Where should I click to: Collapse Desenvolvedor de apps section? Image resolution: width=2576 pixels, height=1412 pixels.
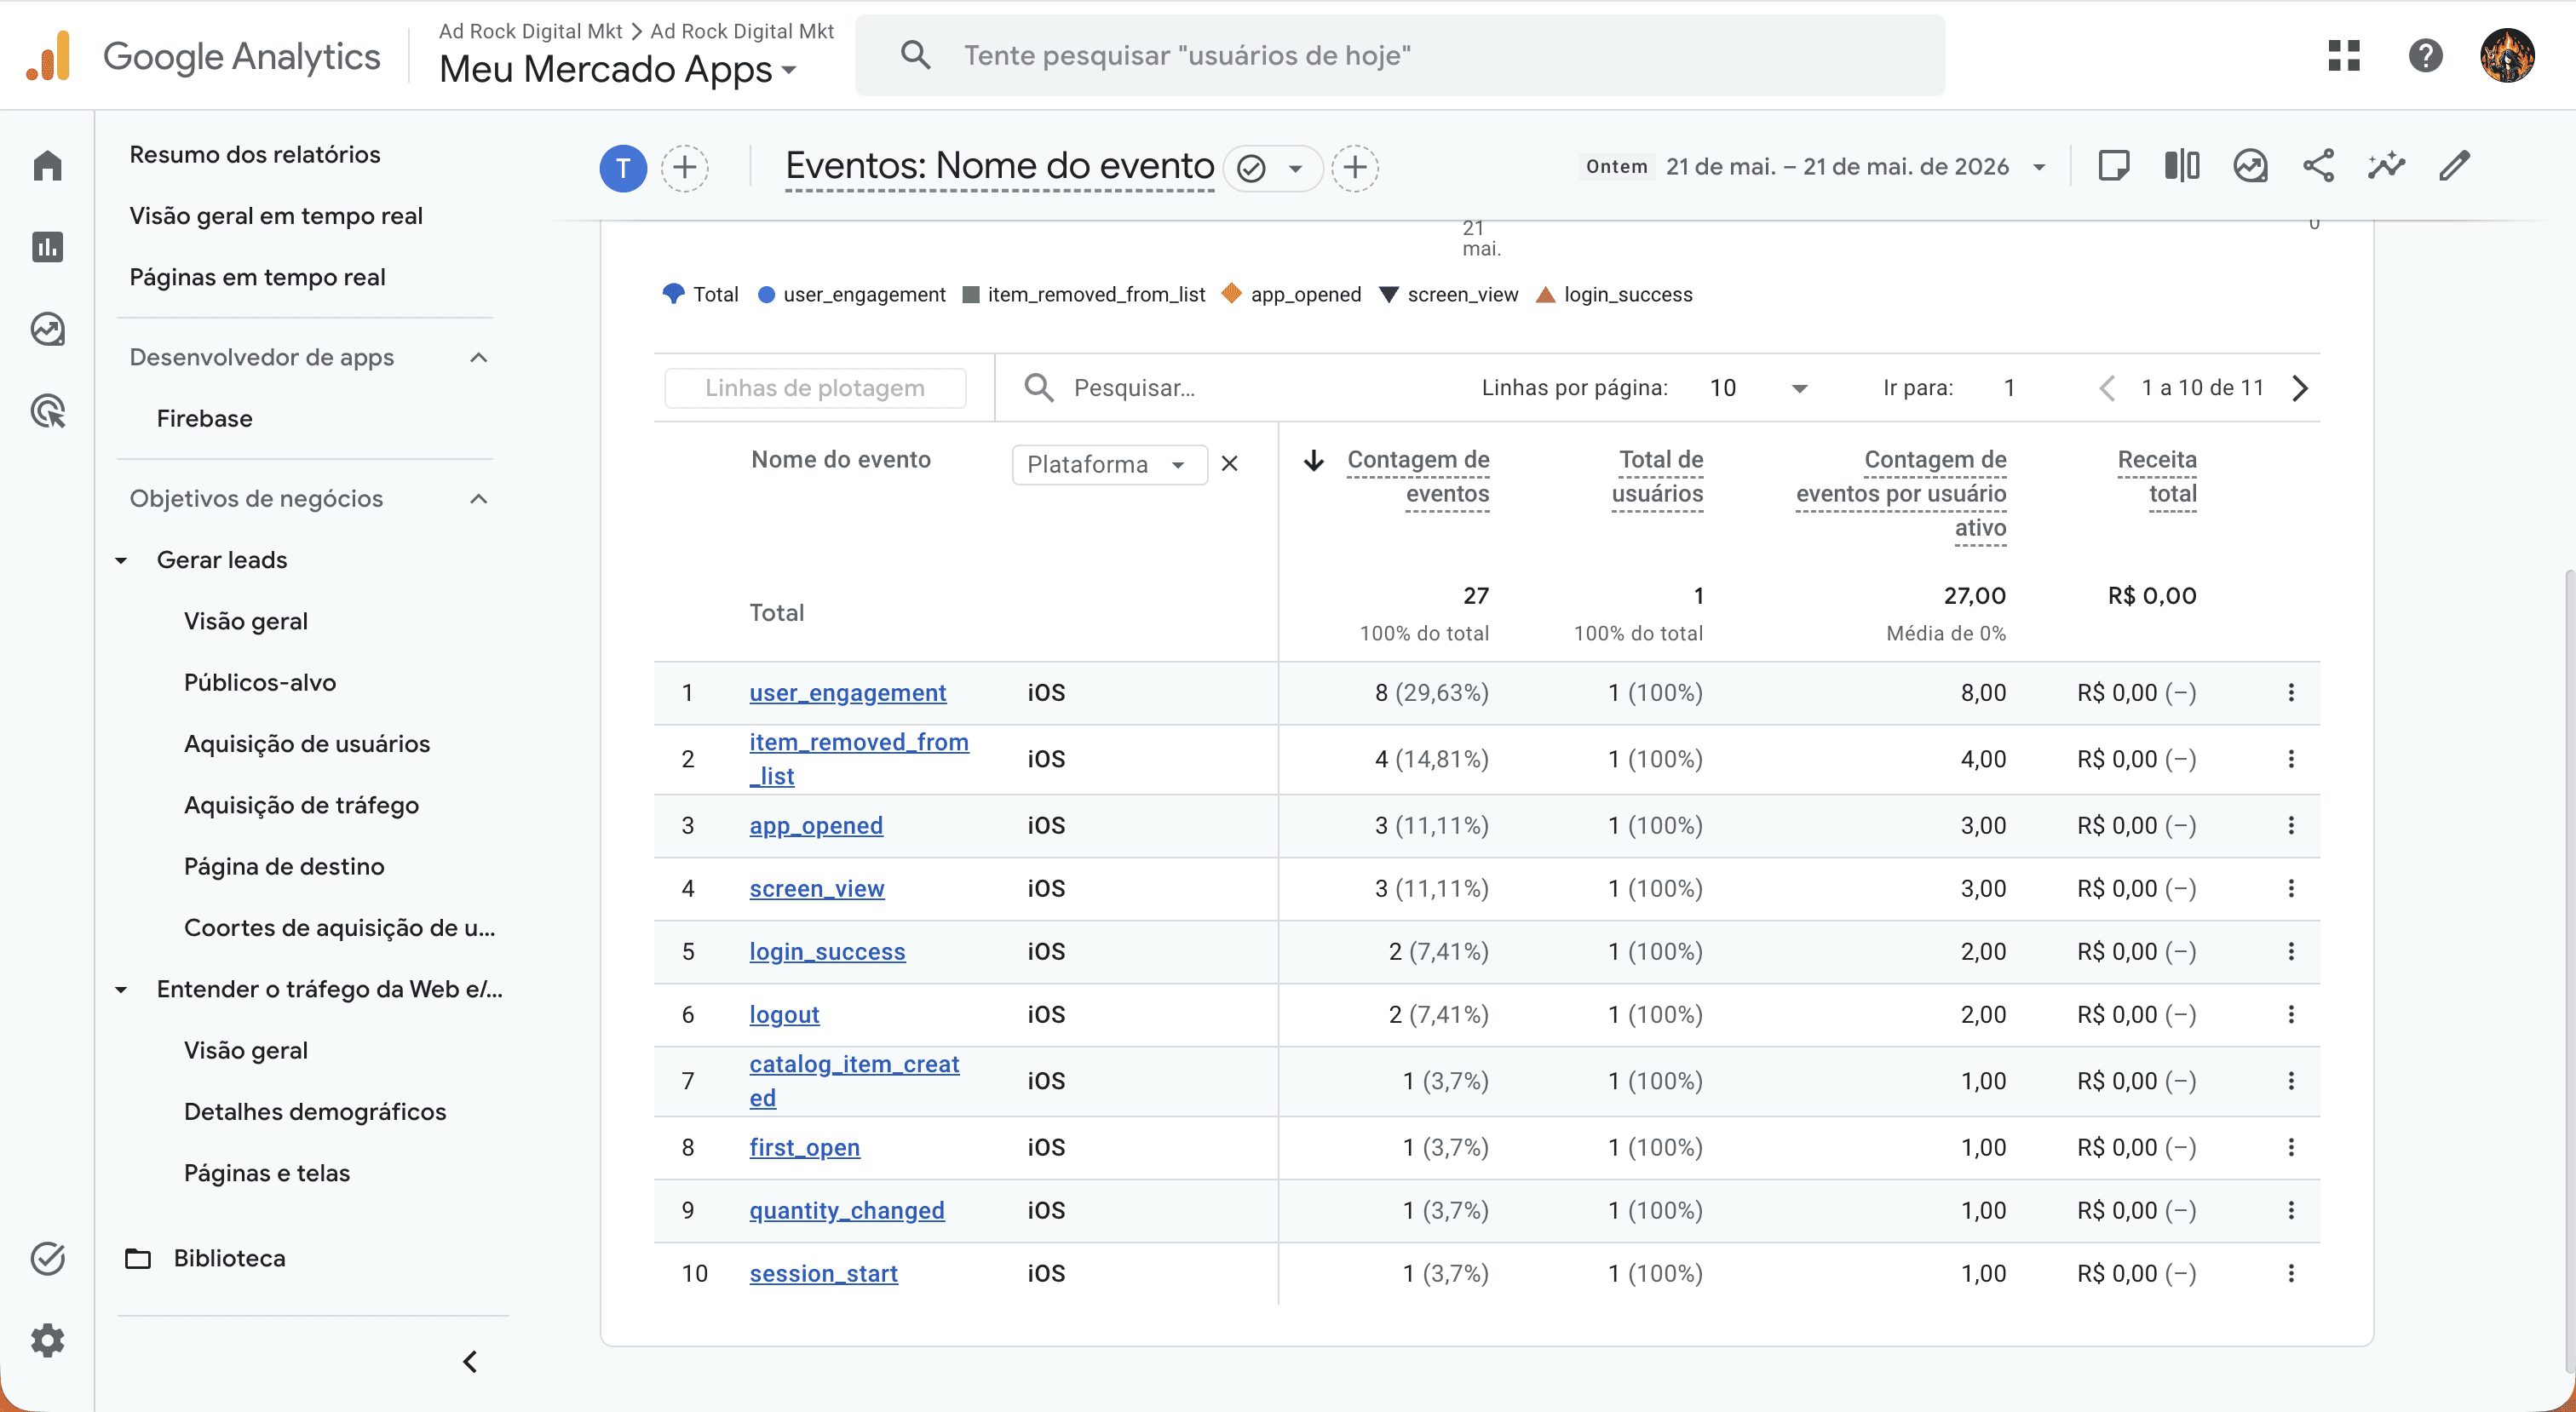479,358
